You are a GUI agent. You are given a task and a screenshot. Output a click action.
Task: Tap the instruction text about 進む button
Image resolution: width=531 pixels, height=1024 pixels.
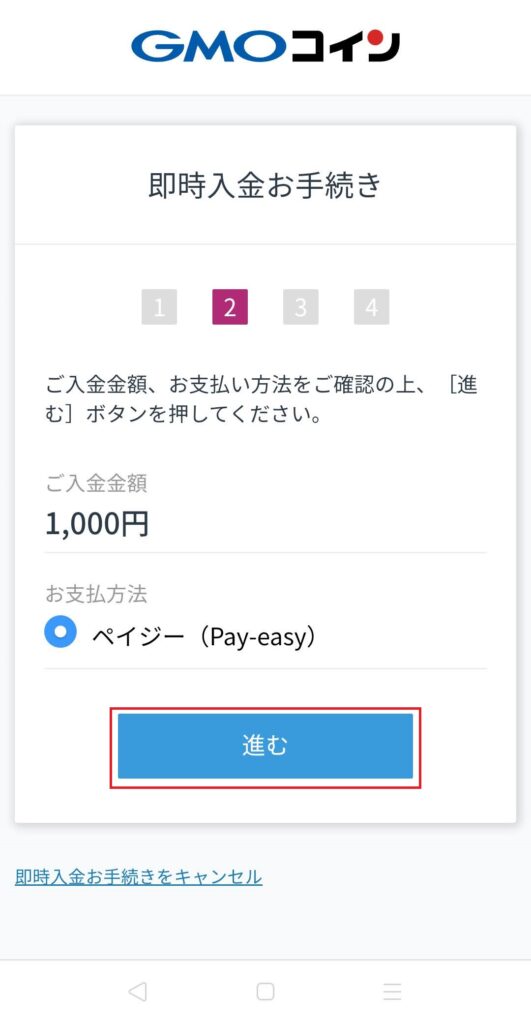point(261,400)
